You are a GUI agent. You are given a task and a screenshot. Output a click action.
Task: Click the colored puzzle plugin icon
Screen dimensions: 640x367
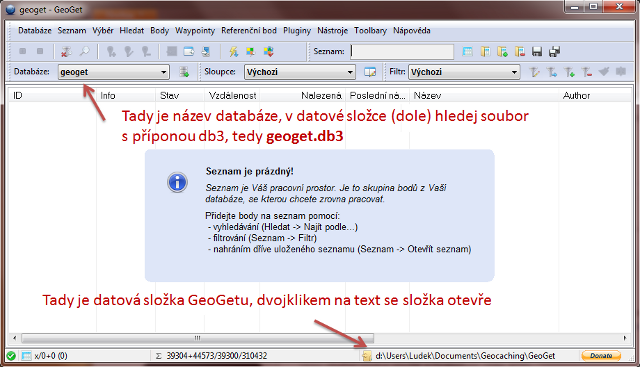251,51
